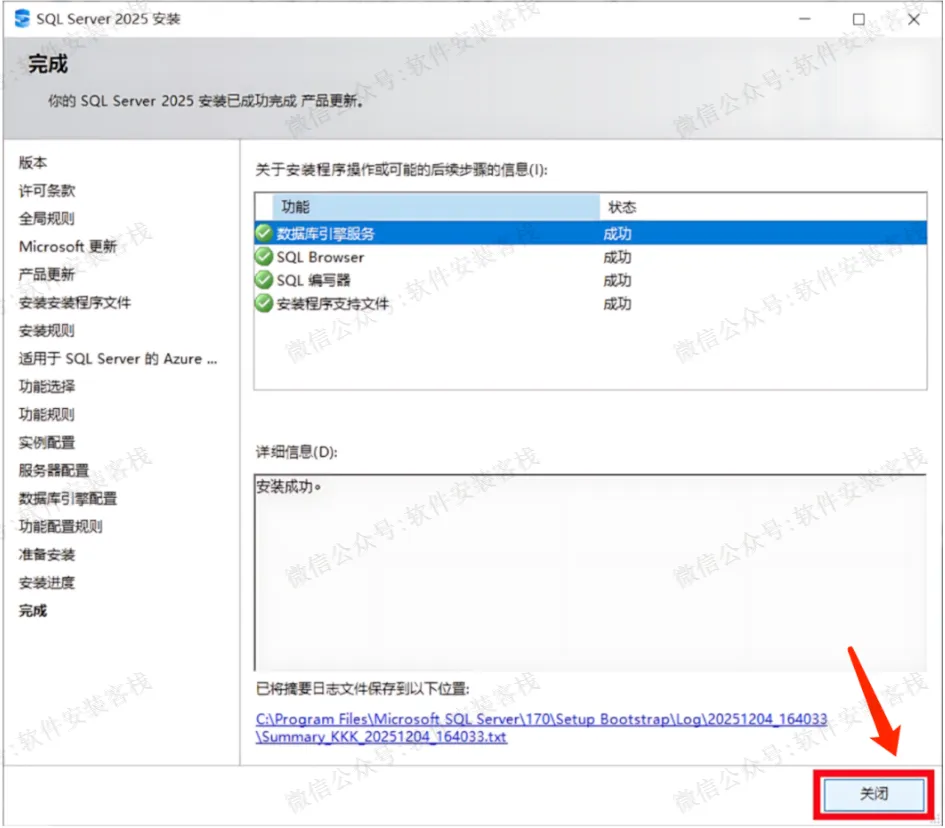Select the 准备安装 step in sidebar

pyautogui.click(x=46, y=554)
